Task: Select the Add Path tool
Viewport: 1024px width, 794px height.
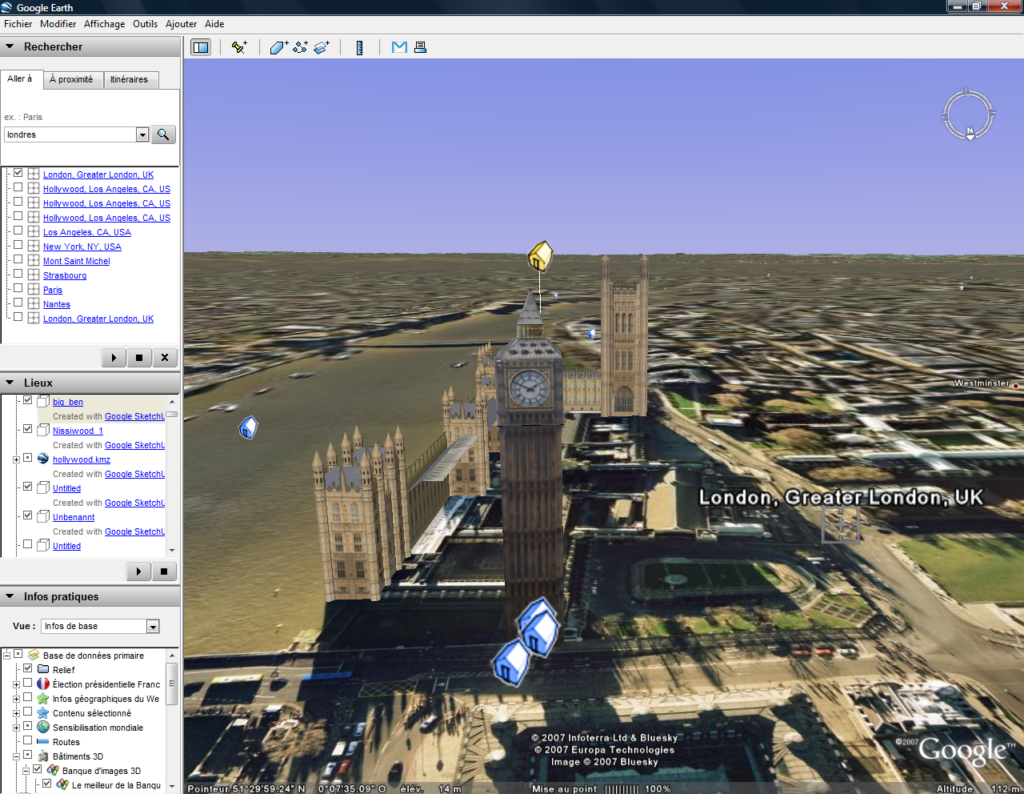Action: (x=300, y=47)
